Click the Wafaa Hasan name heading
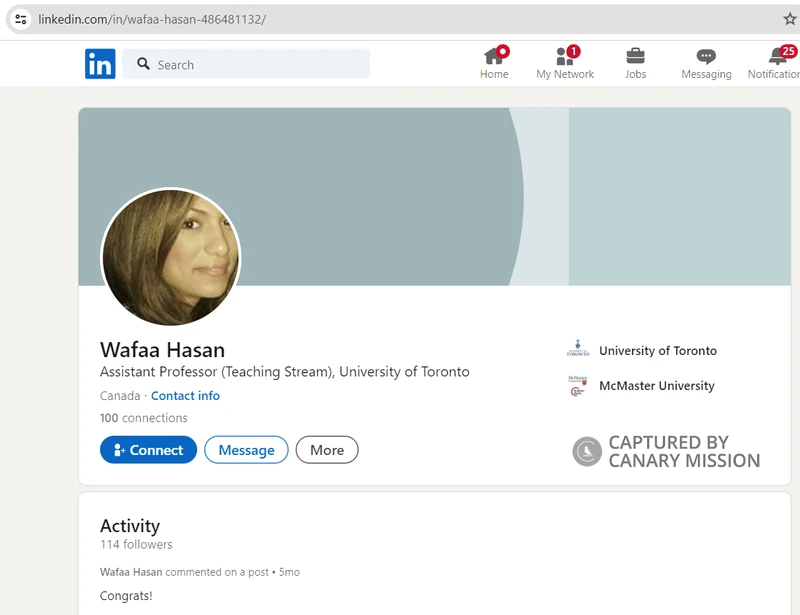The width and height of the screenshot is (800, 615). (x=162, y=350)
